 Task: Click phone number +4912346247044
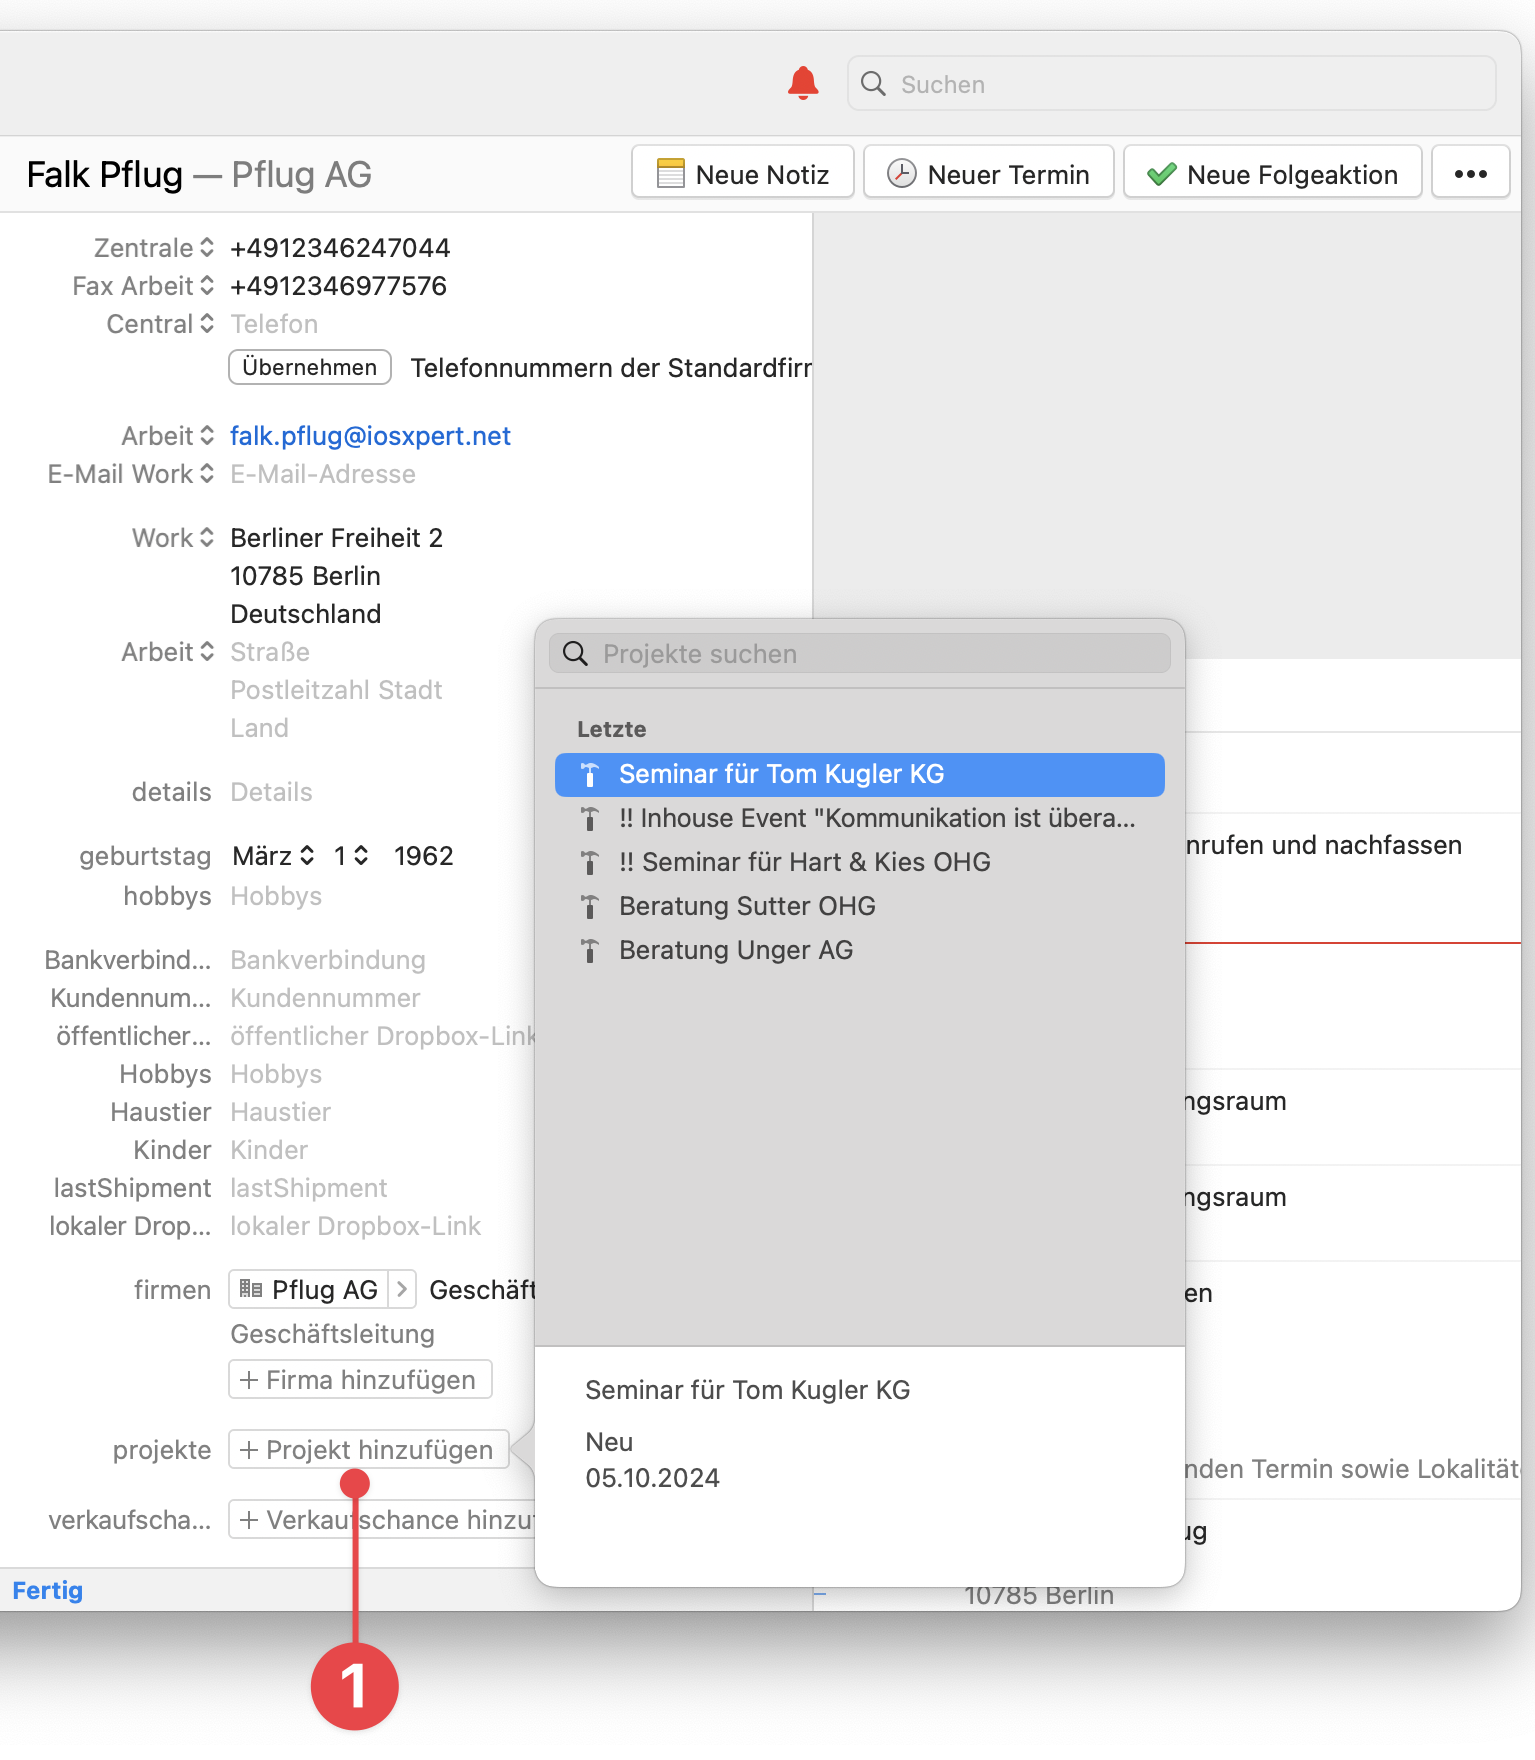340,248
